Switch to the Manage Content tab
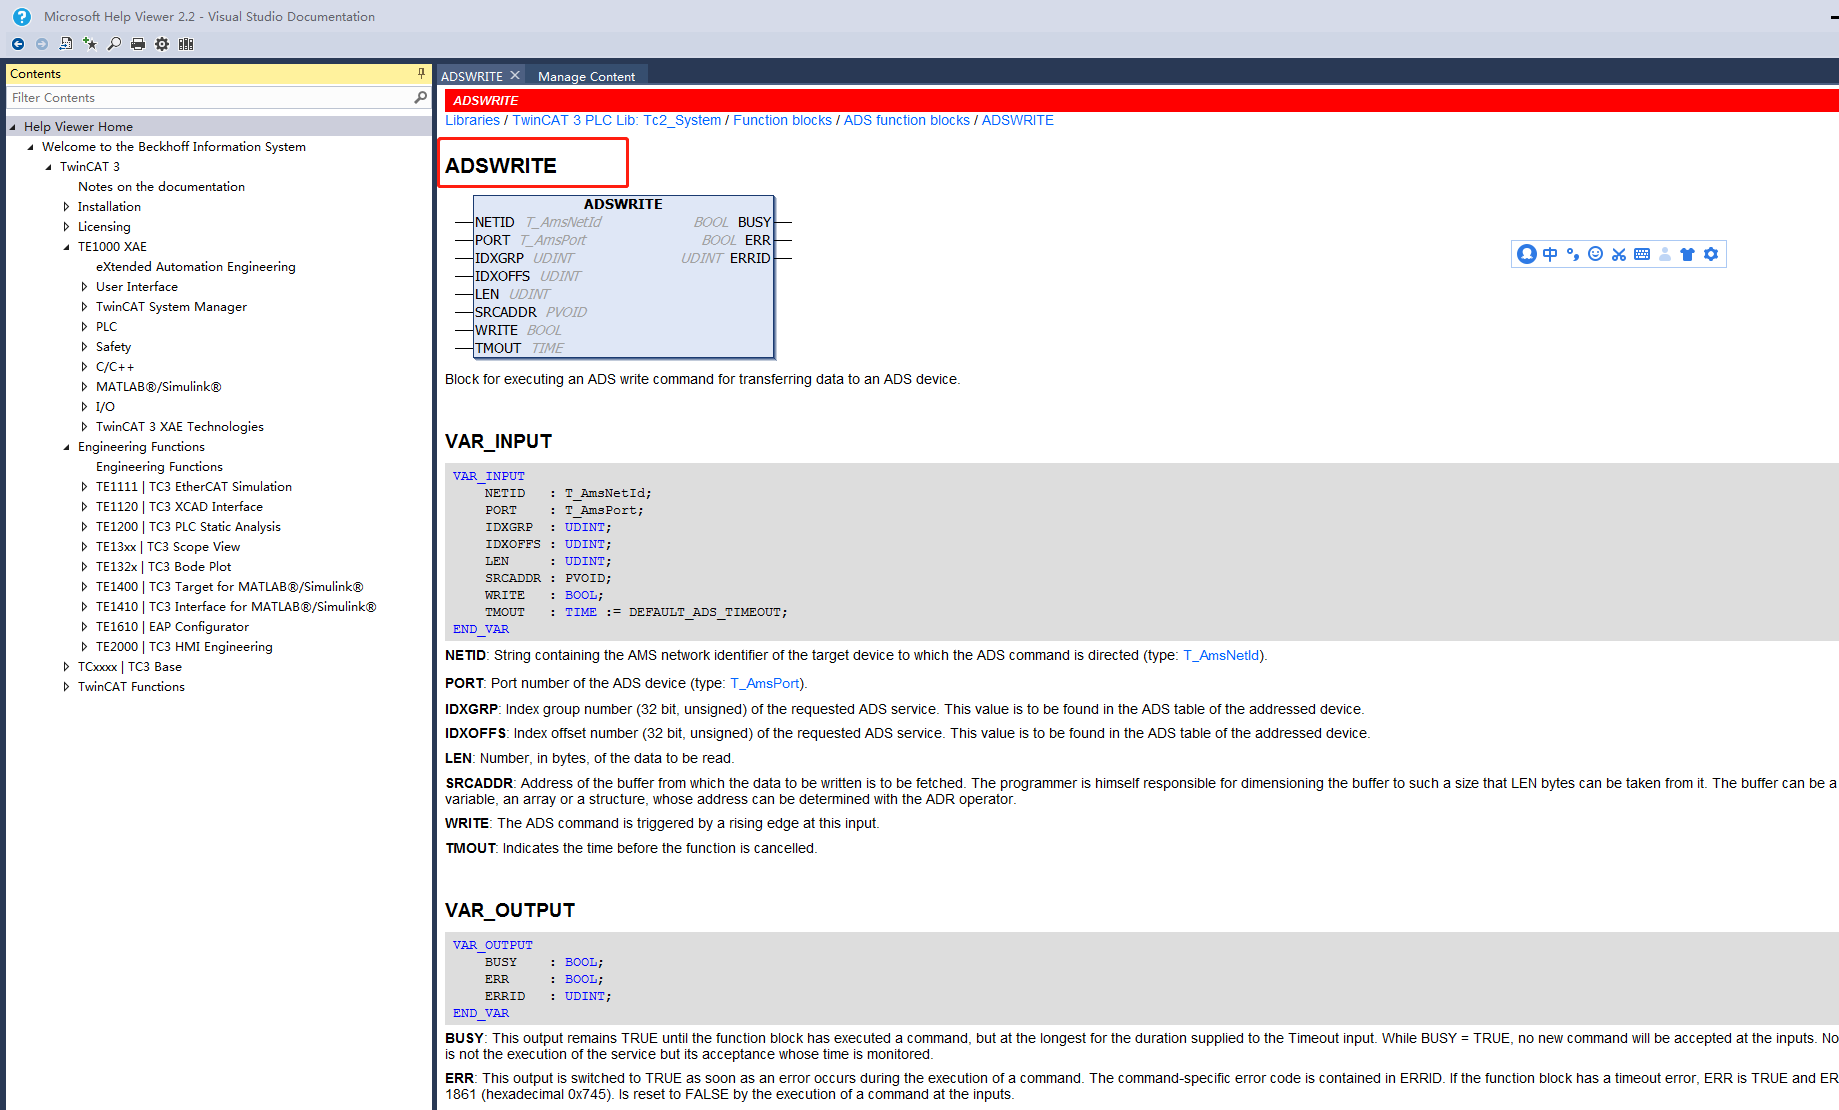 pos(586,76)
